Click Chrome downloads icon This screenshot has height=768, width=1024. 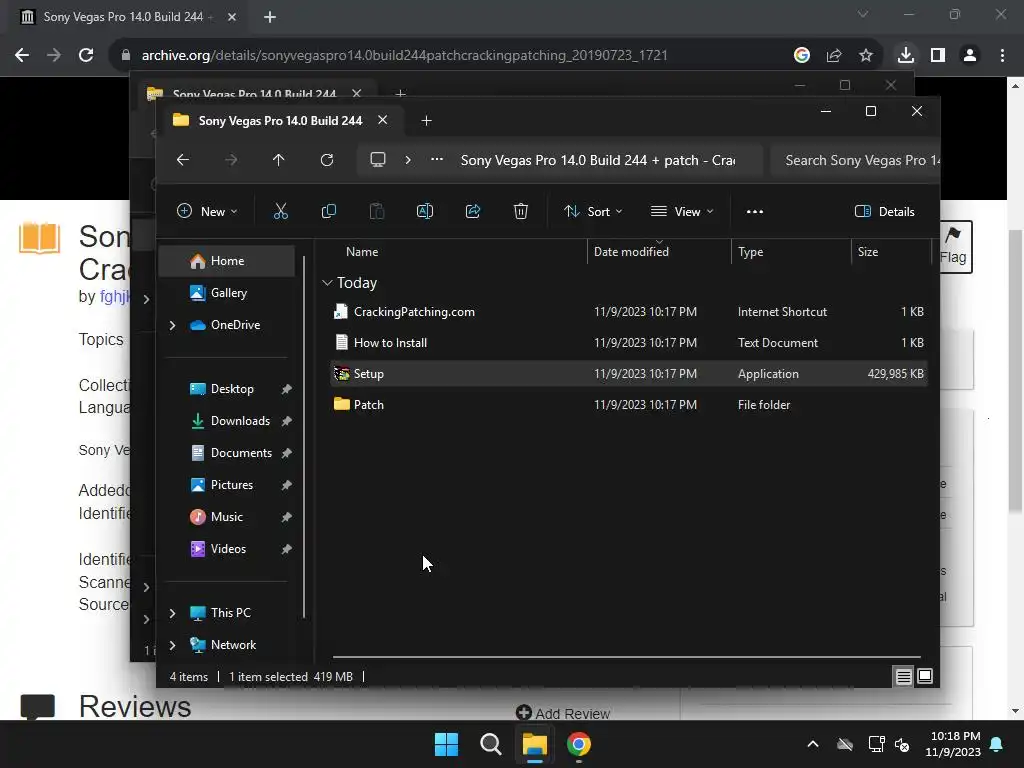point(906,55)
